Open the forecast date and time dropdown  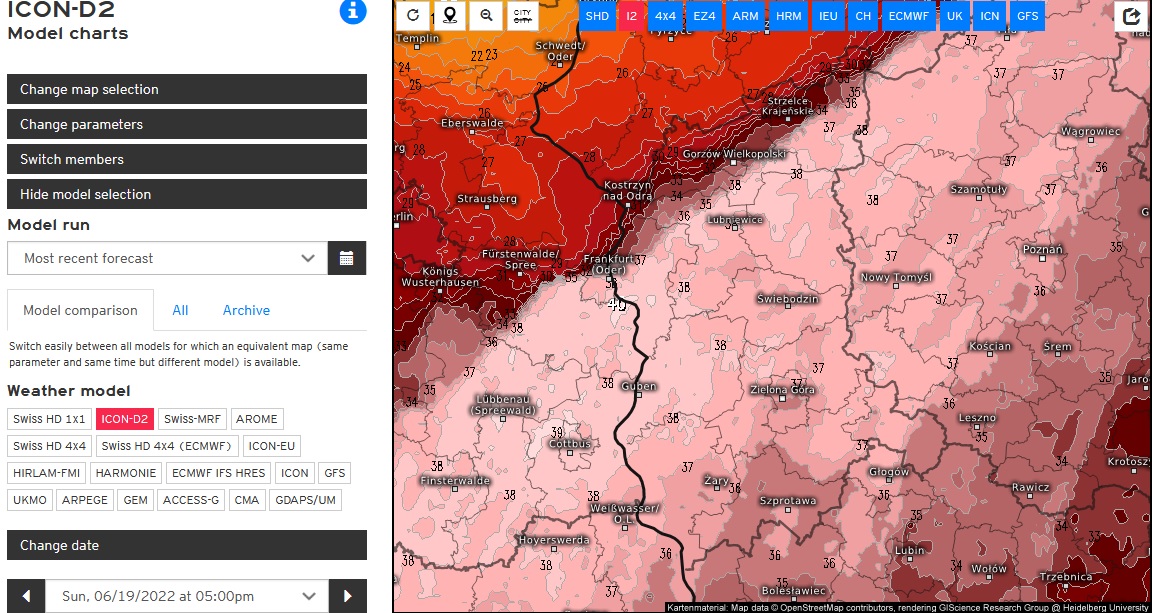coord(187,596)
